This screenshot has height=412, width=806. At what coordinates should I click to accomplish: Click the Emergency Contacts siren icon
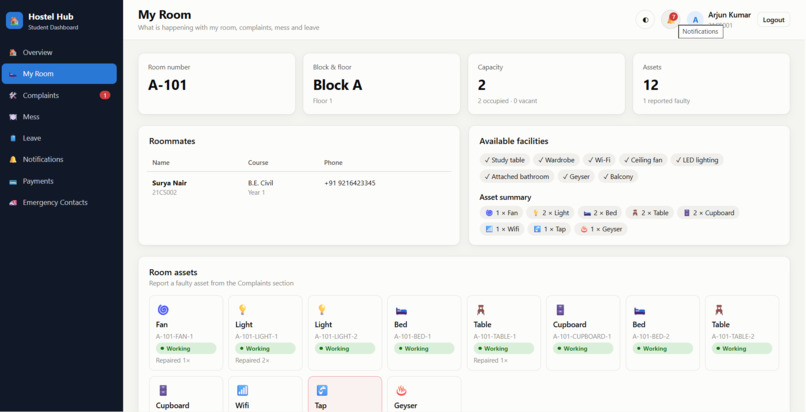point(13,202)
